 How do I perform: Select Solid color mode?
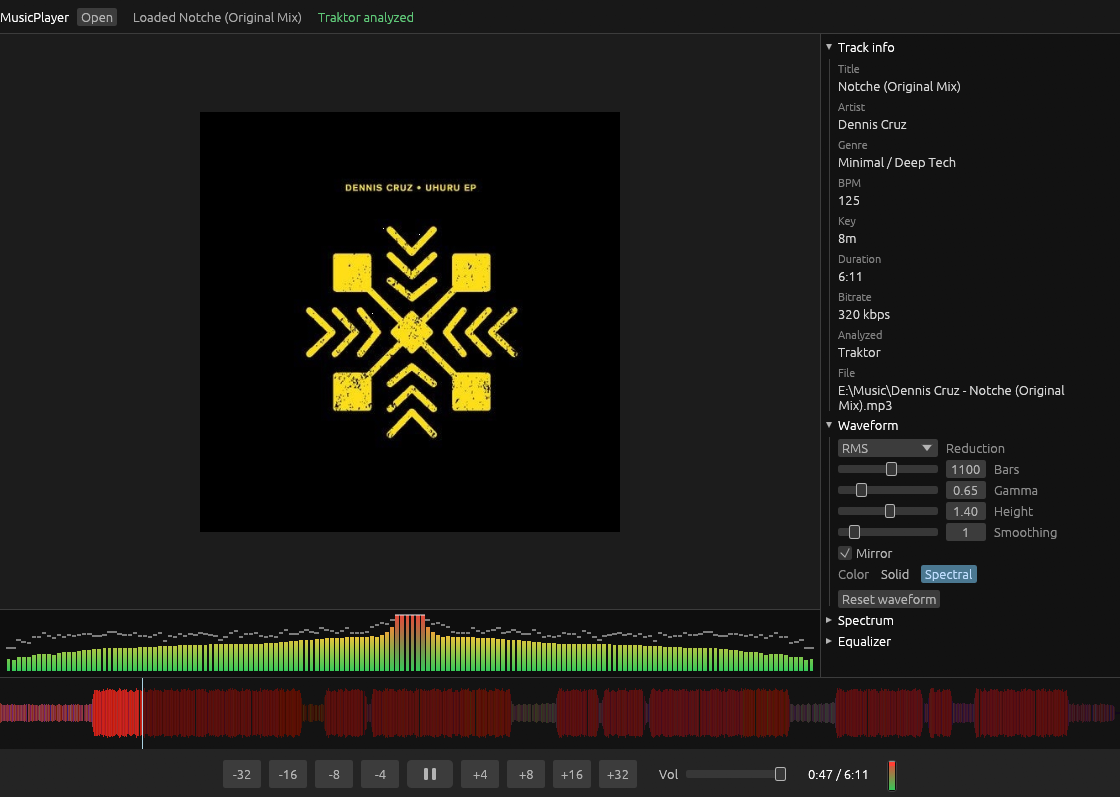(x=894, y=574)
